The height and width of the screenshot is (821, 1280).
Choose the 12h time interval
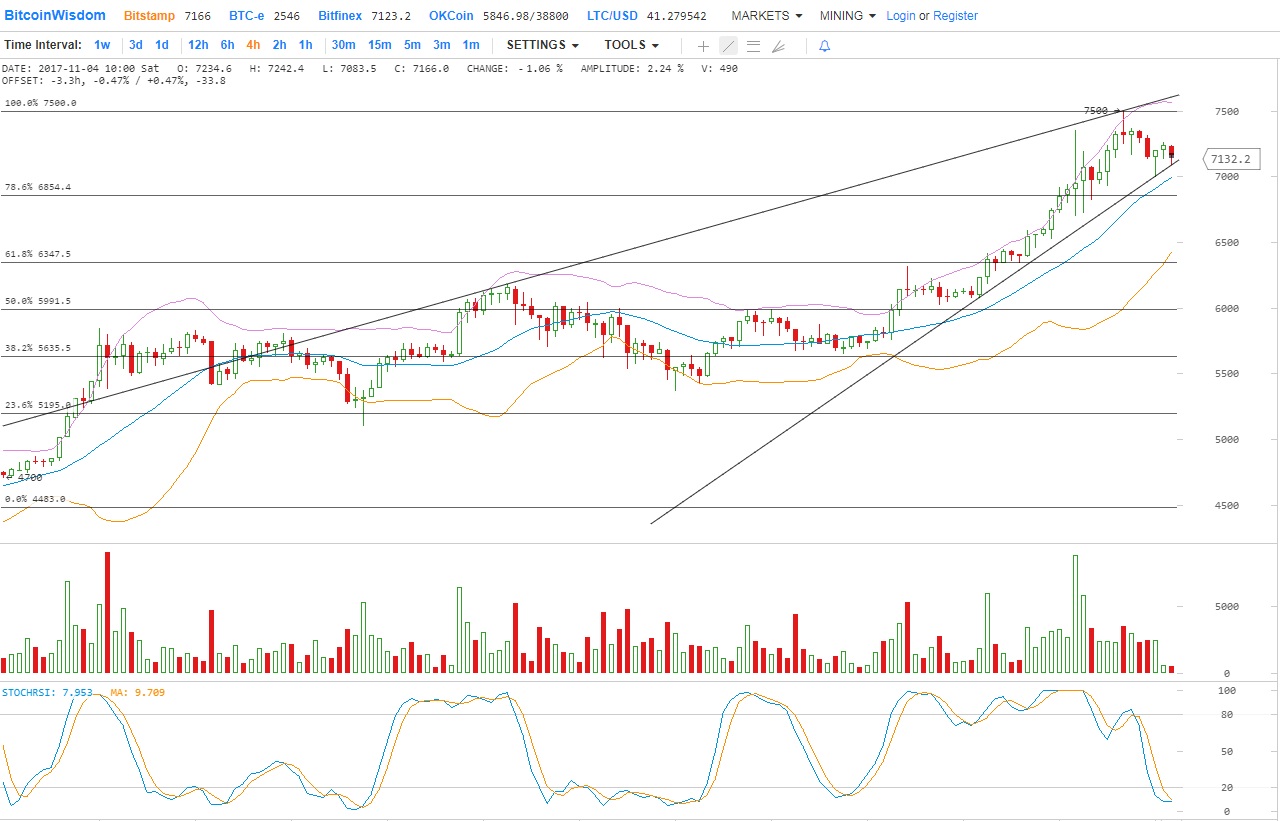198,45
